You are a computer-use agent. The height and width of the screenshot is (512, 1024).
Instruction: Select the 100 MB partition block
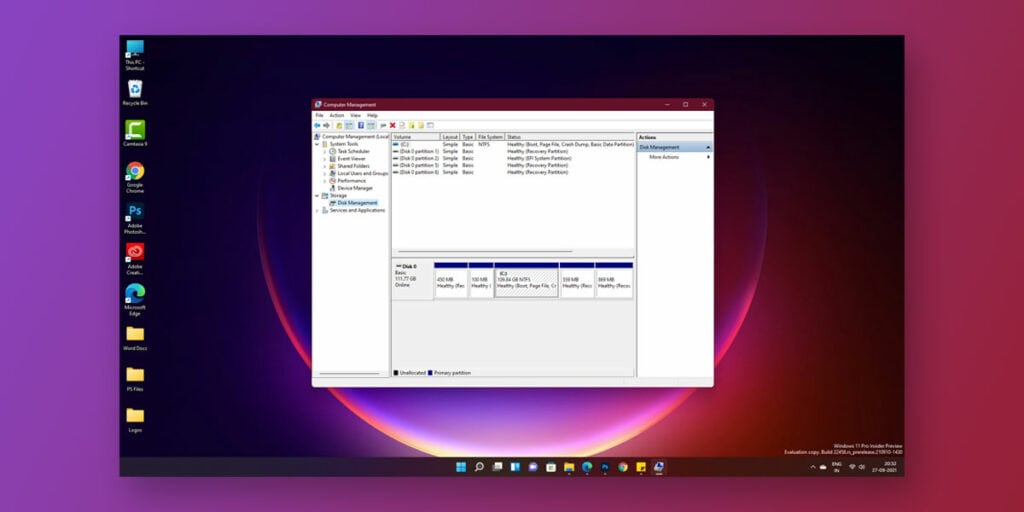481,281
